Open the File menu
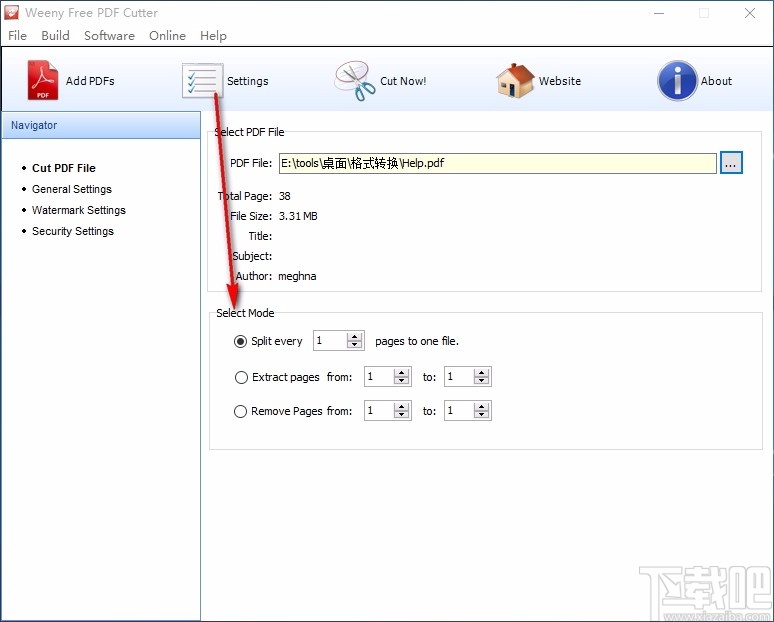This screenshot has height=622, width=774. click(17, 36)
